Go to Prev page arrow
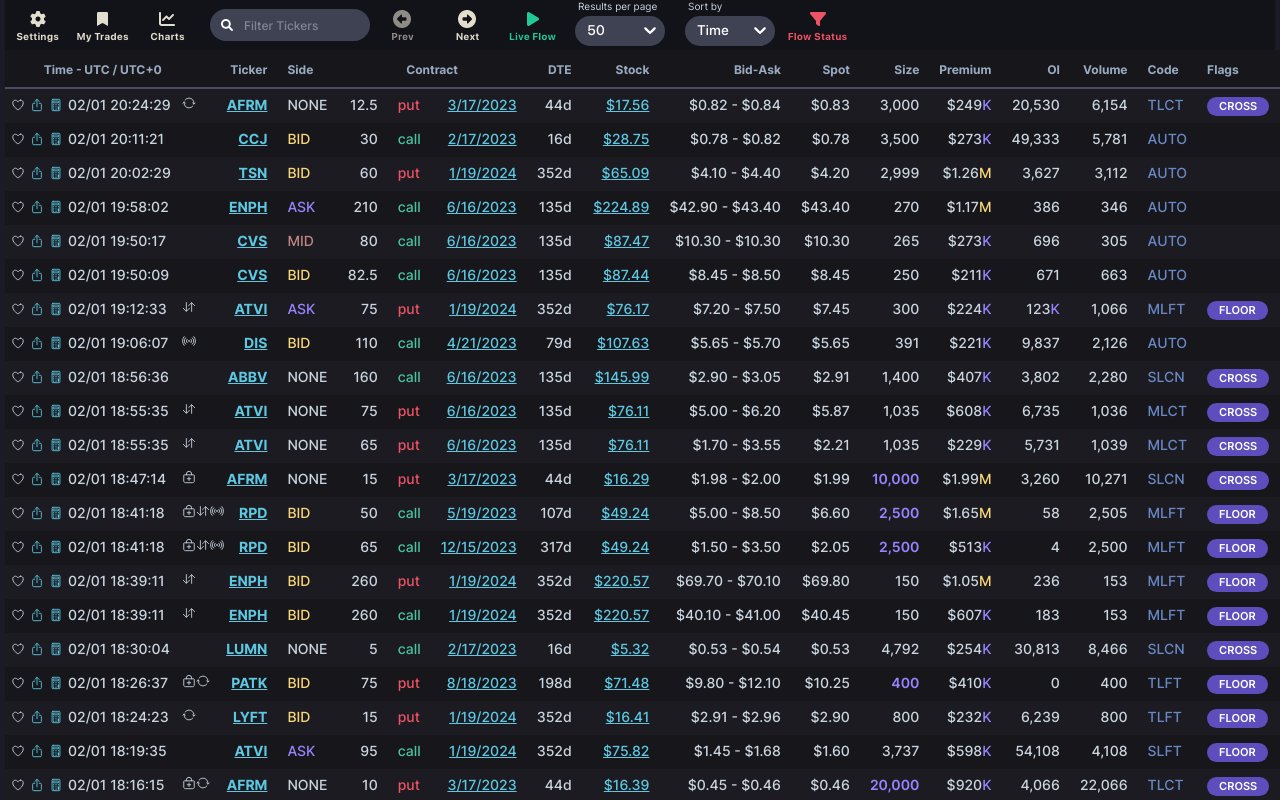 (x=402, y=19)
